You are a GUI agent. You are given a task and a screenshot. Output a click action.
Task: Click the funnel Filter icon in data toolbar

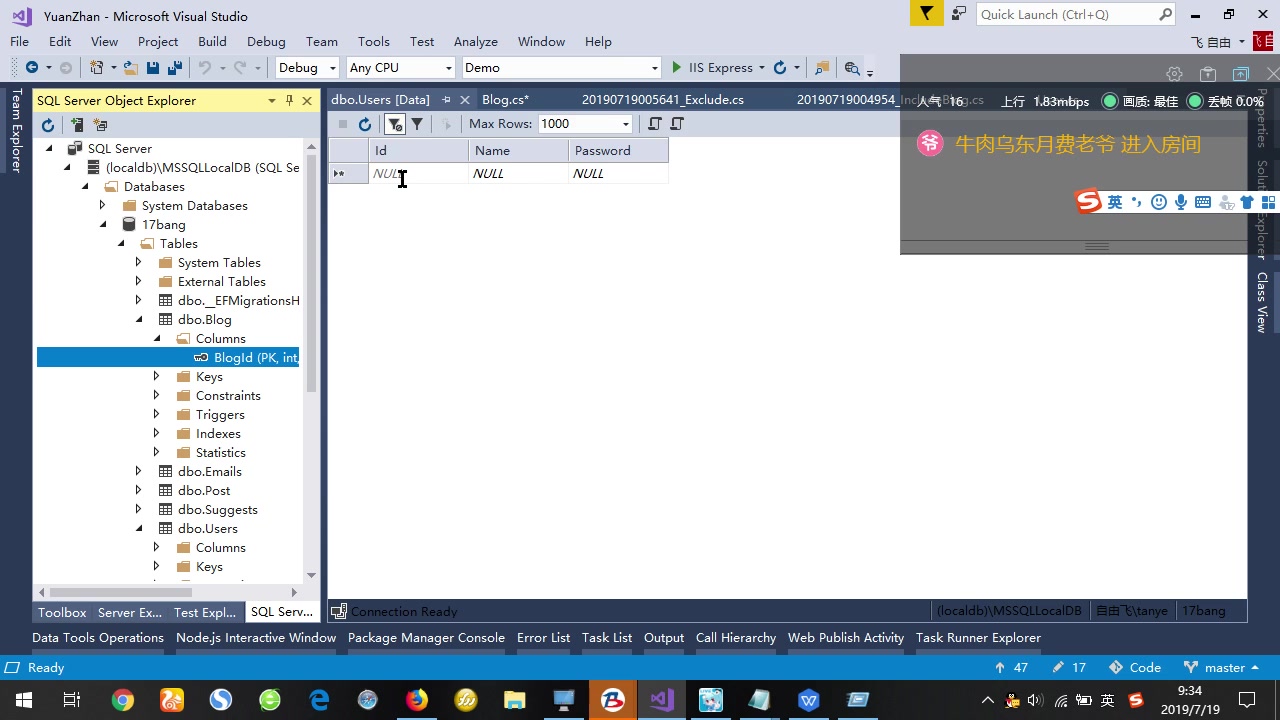[x=417, y=124]
